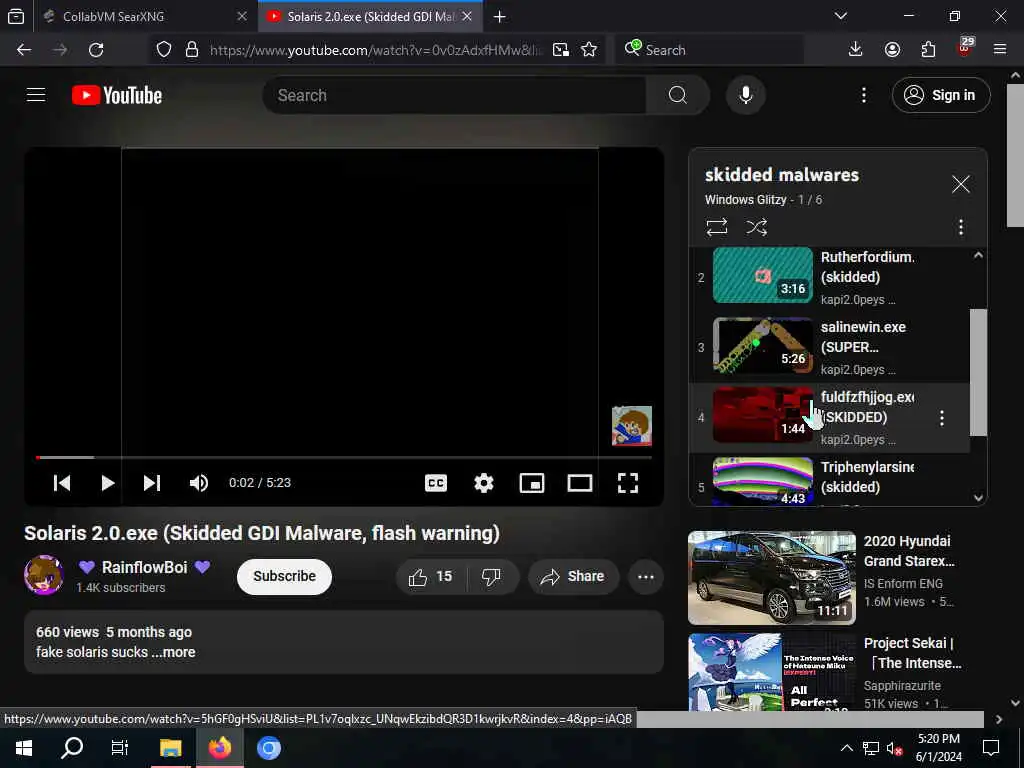Go to YouTube home via logo
Viewport: 1024px width, 768px height.
pyautogui.click(x=117, y=95)
